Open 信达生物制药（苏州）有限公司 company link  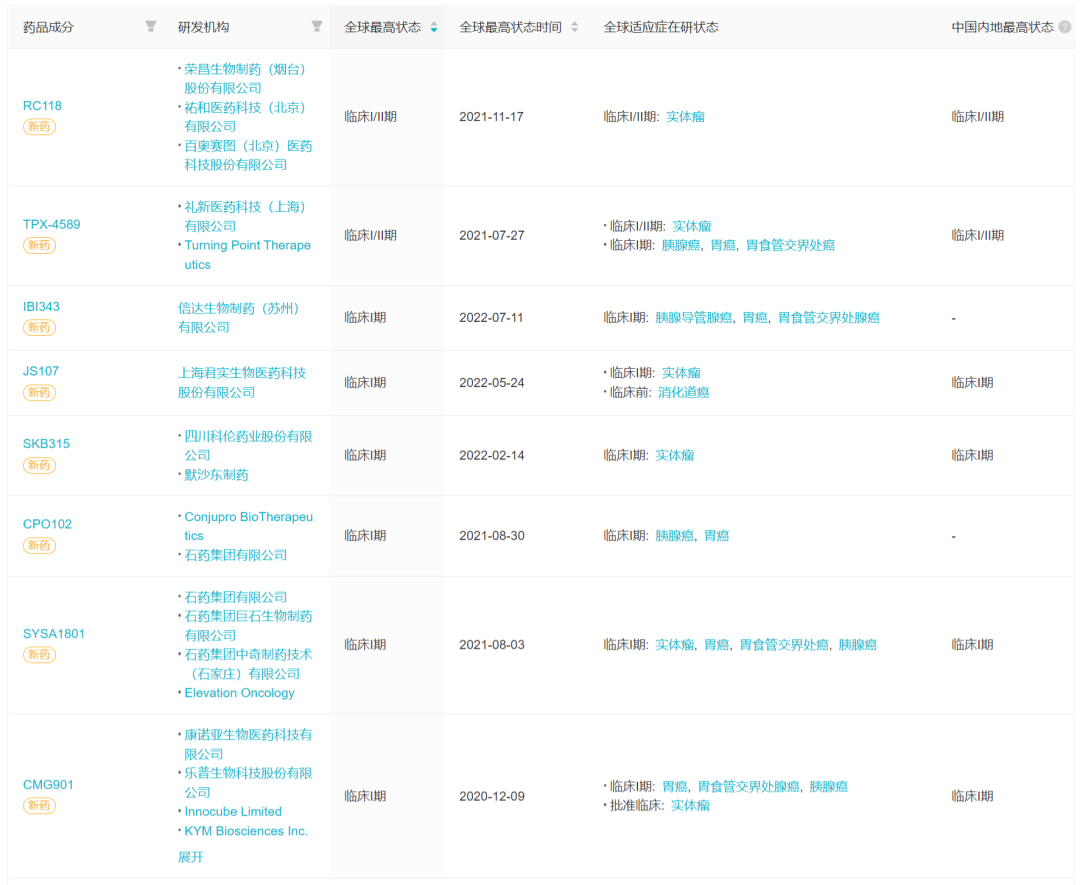click(x=239, y=318)
